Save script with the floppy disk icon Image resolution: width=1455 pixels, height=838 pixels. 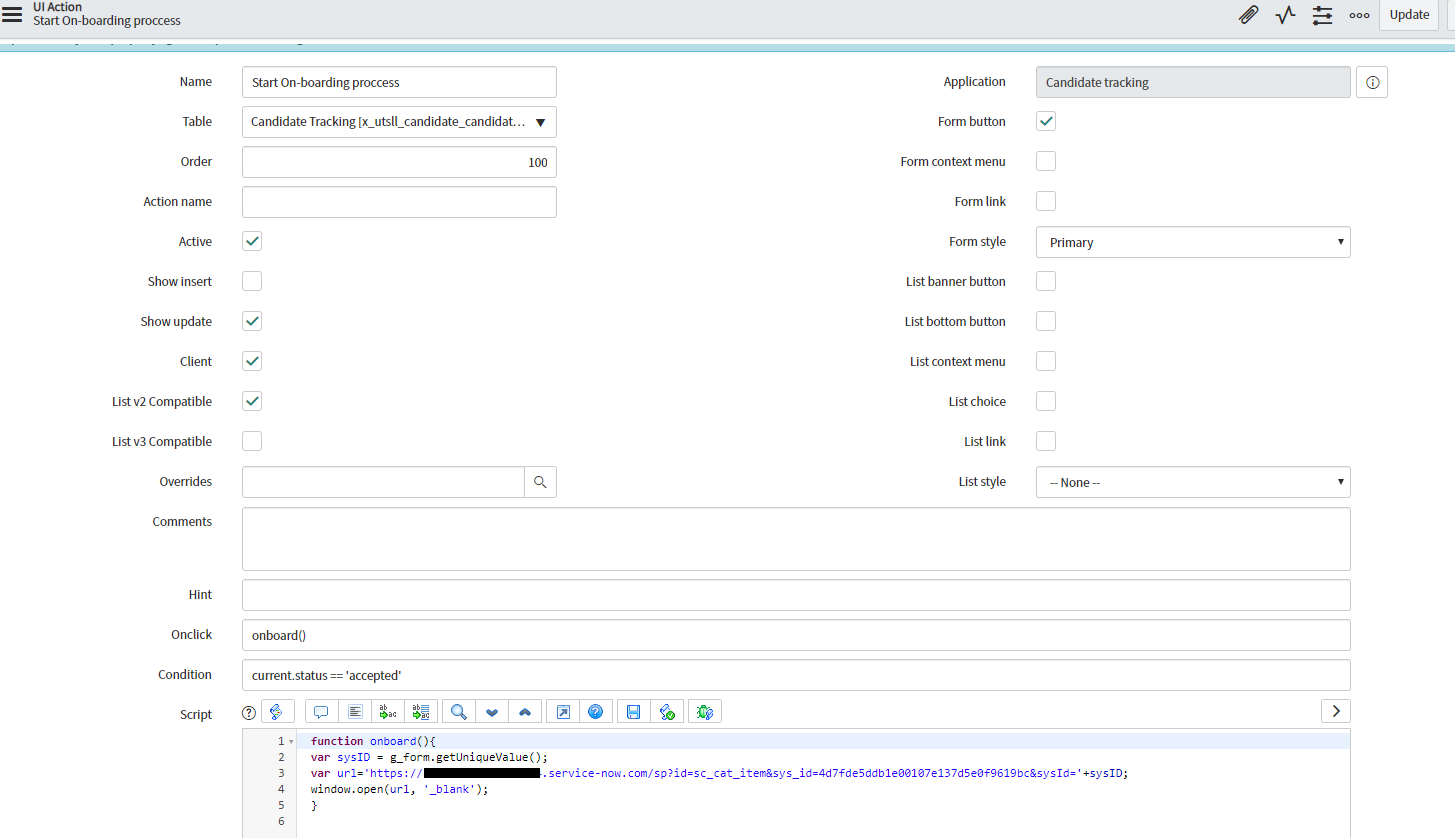(x=633, y=712)
